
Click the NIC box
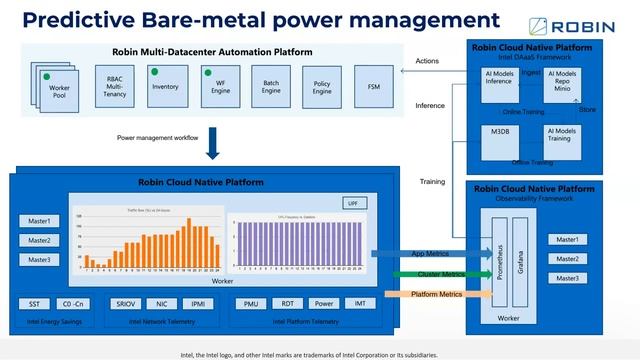pos(162,304)
